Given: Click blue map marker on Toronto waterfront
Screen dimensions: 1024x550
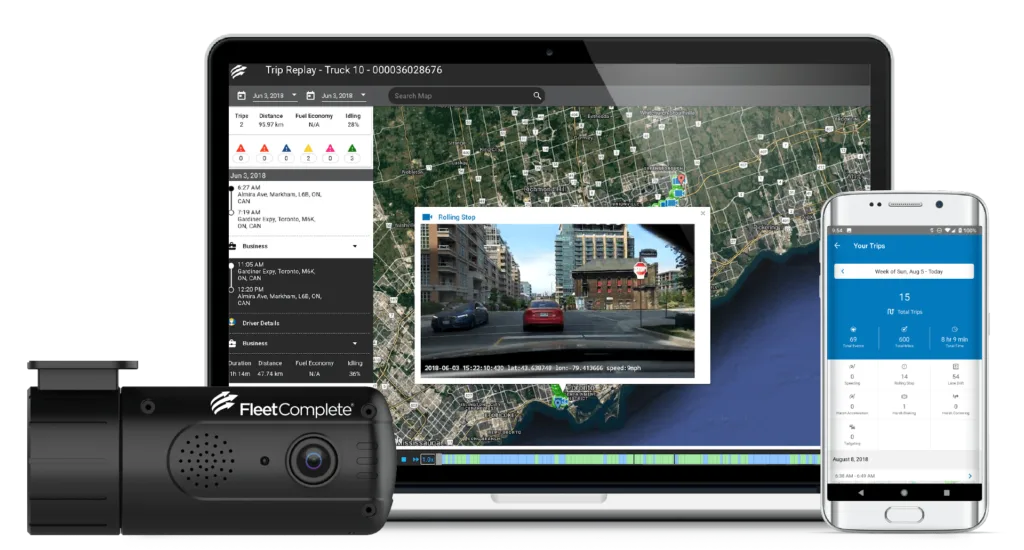Looking at the screenshot, I should (560, 403).
